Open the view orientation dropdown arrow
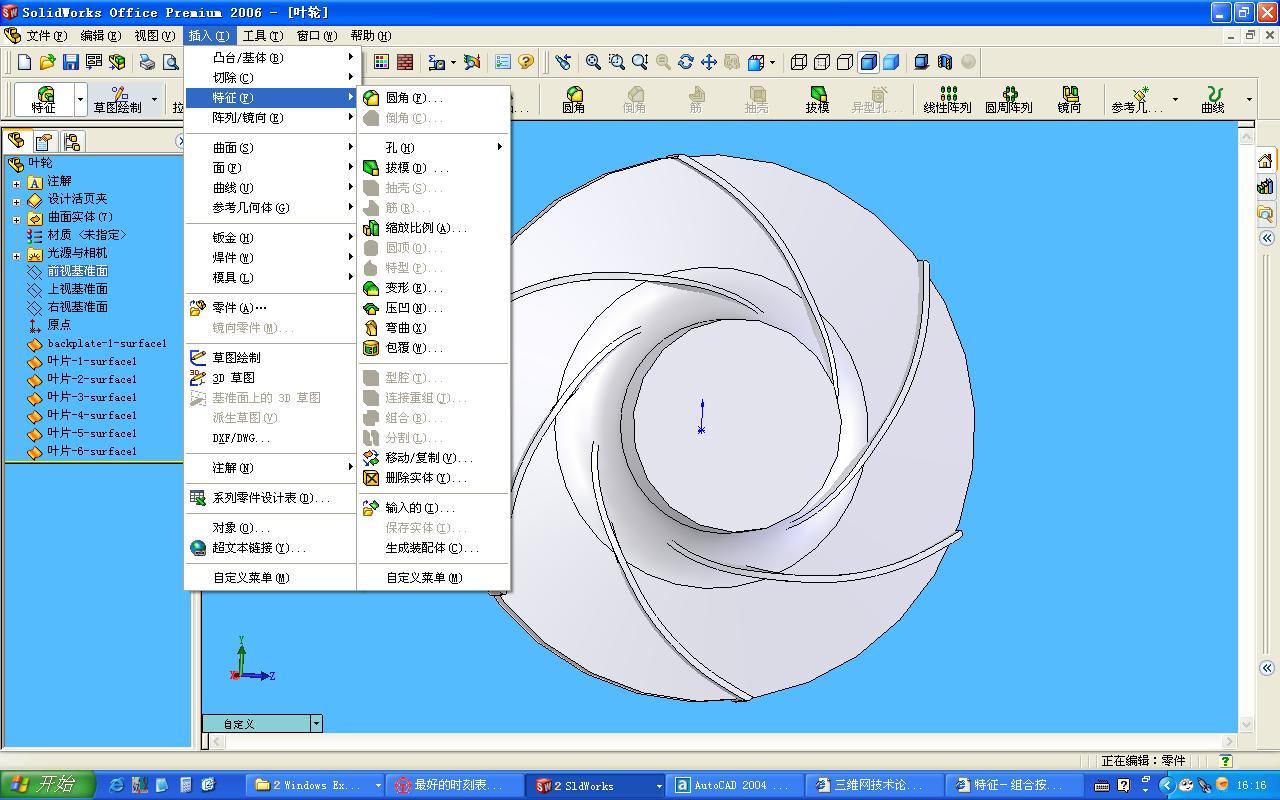 click(x=772, y=62)
